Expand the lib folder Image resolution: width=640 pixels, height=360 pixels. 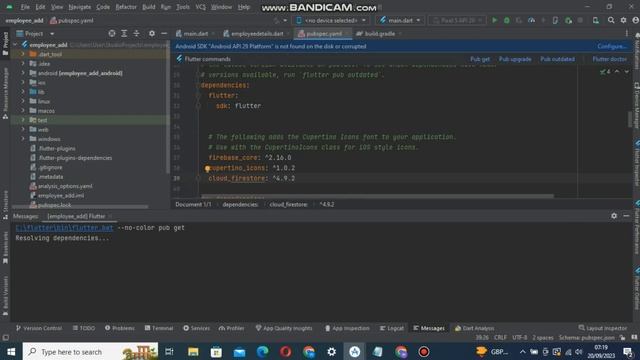point(23,92)
